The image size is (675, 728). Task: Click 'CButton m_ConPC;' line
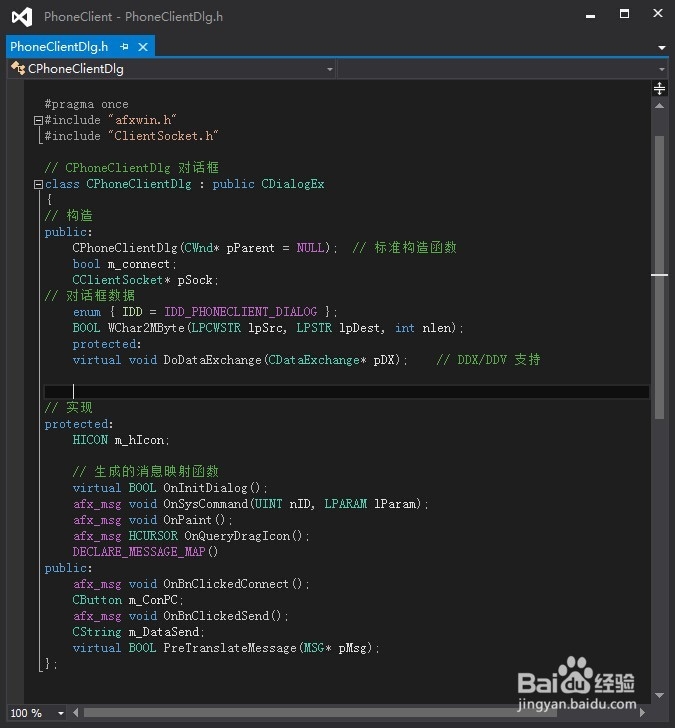point(128,600)
